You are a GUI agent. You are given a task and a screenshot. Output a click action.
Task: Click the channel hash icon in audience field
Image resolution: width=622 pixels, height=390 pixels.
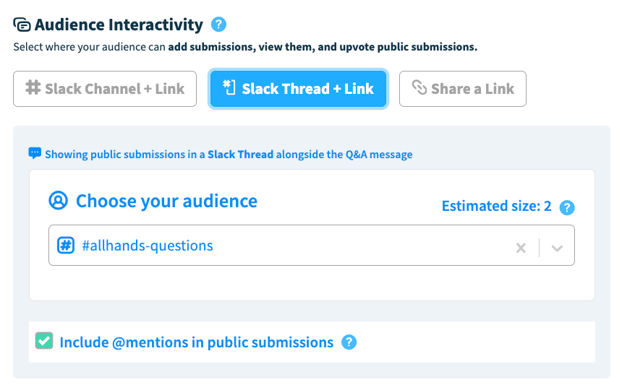coord(65,245)
